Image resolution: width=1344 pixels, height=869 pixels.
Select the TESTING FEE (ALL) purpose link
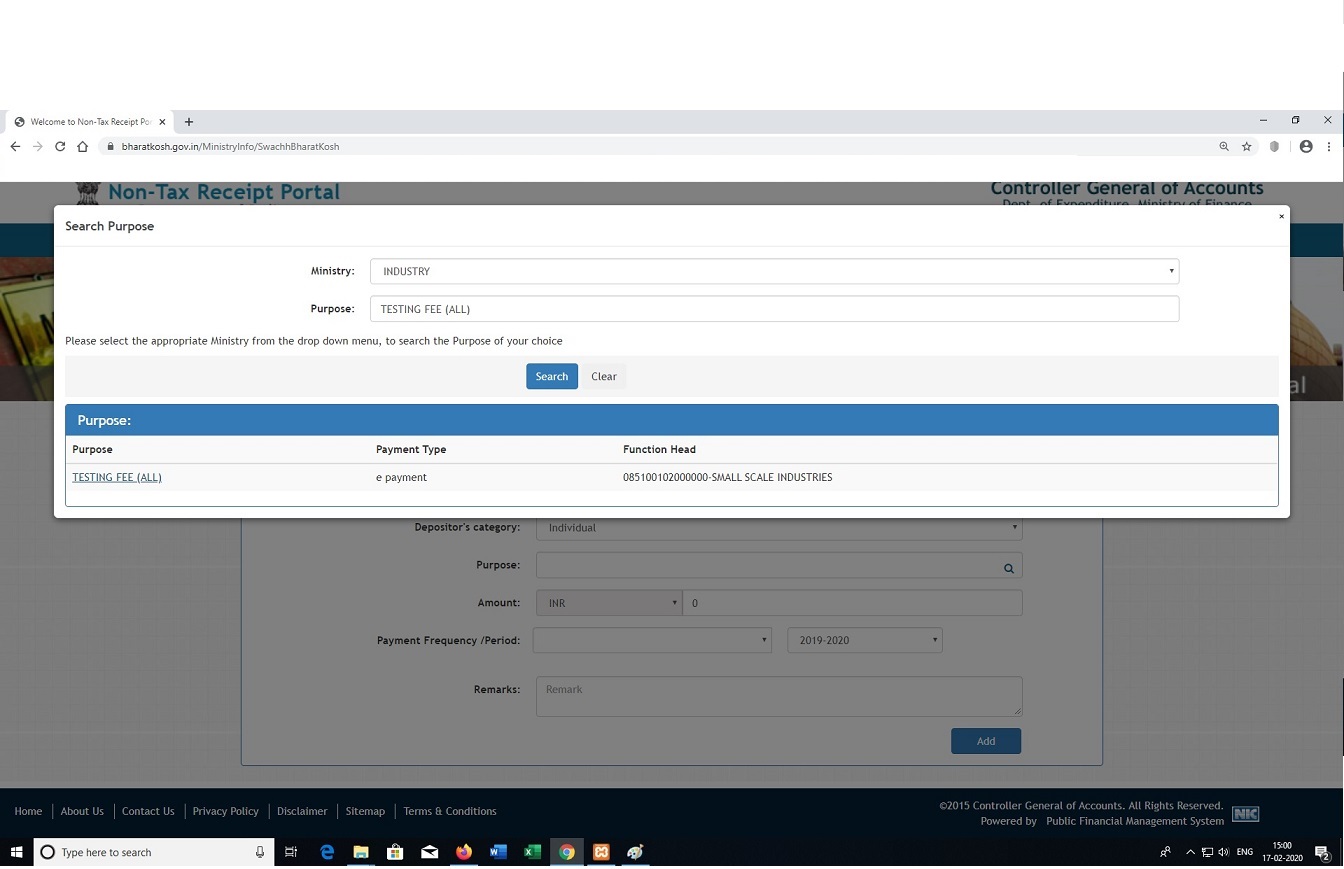117,477
